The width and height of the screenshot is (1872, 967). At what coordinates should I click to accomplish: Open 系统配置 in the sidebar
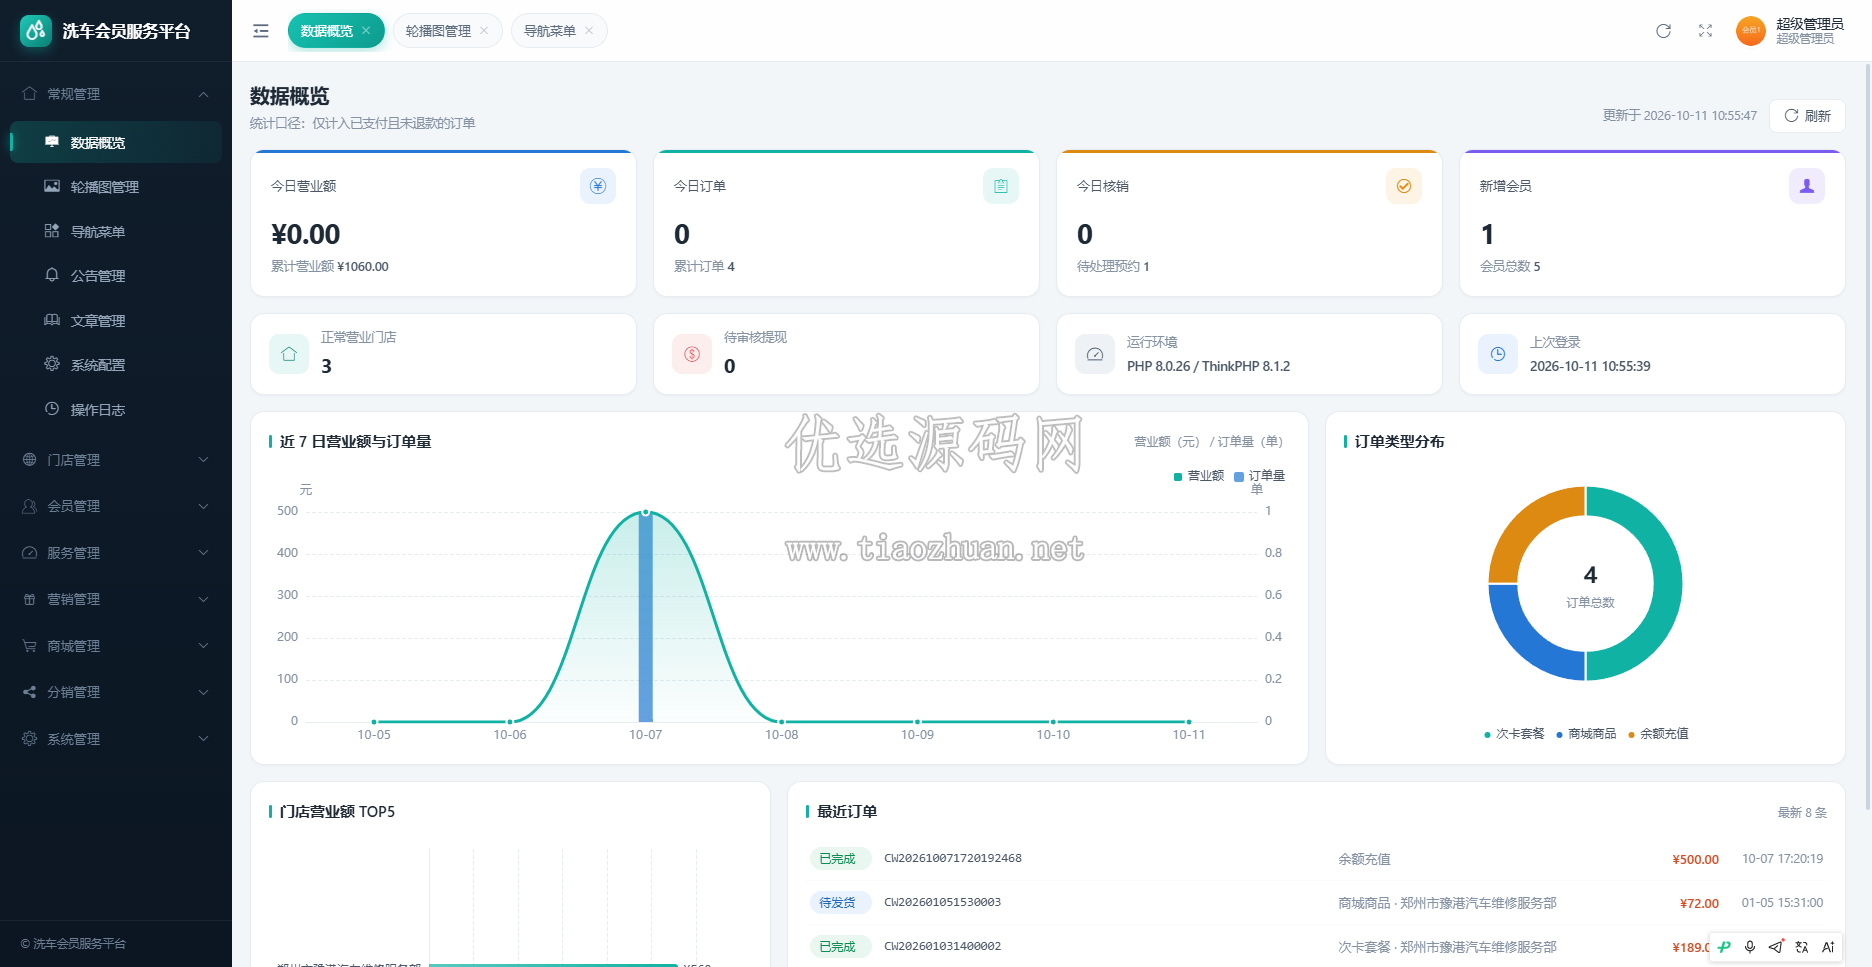pyautogui.click(x=116, y=365)
